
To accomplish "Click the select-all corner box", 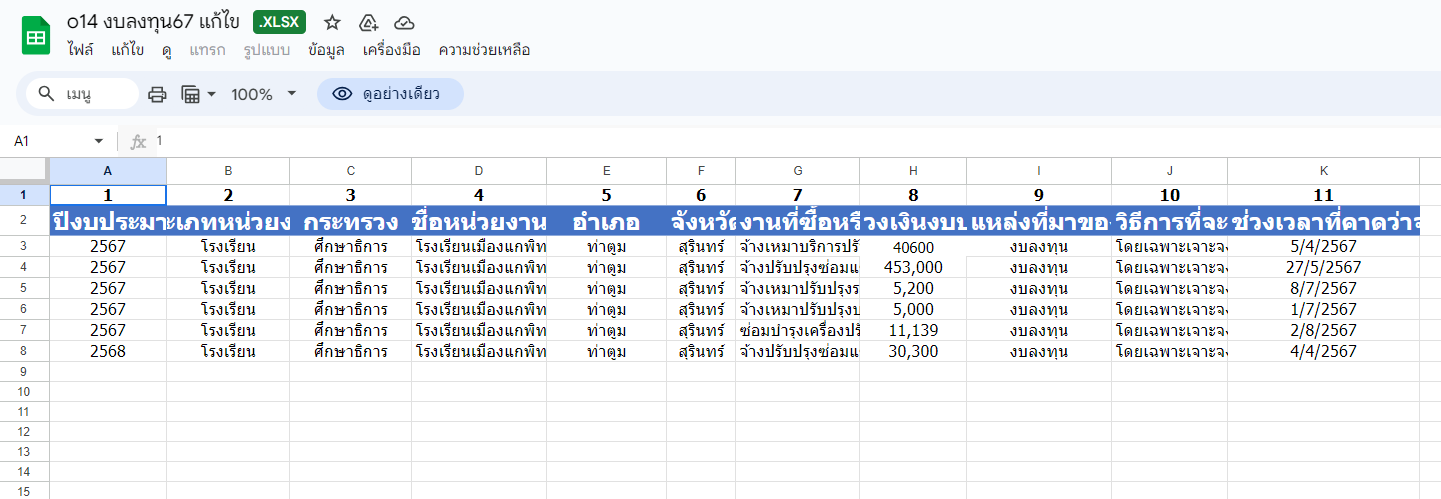I will coord(25,171).
